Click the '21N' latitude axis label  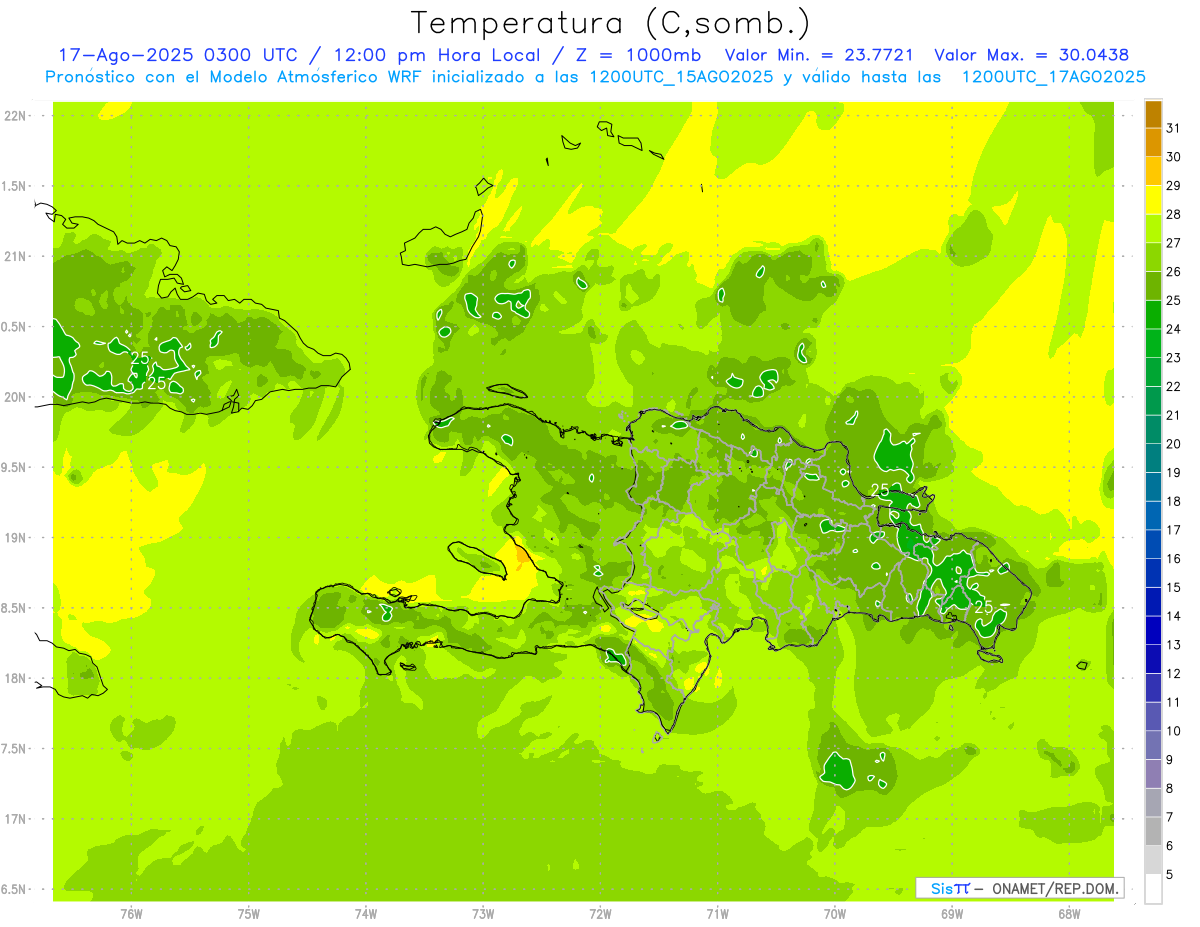click(x=16, y=256)
